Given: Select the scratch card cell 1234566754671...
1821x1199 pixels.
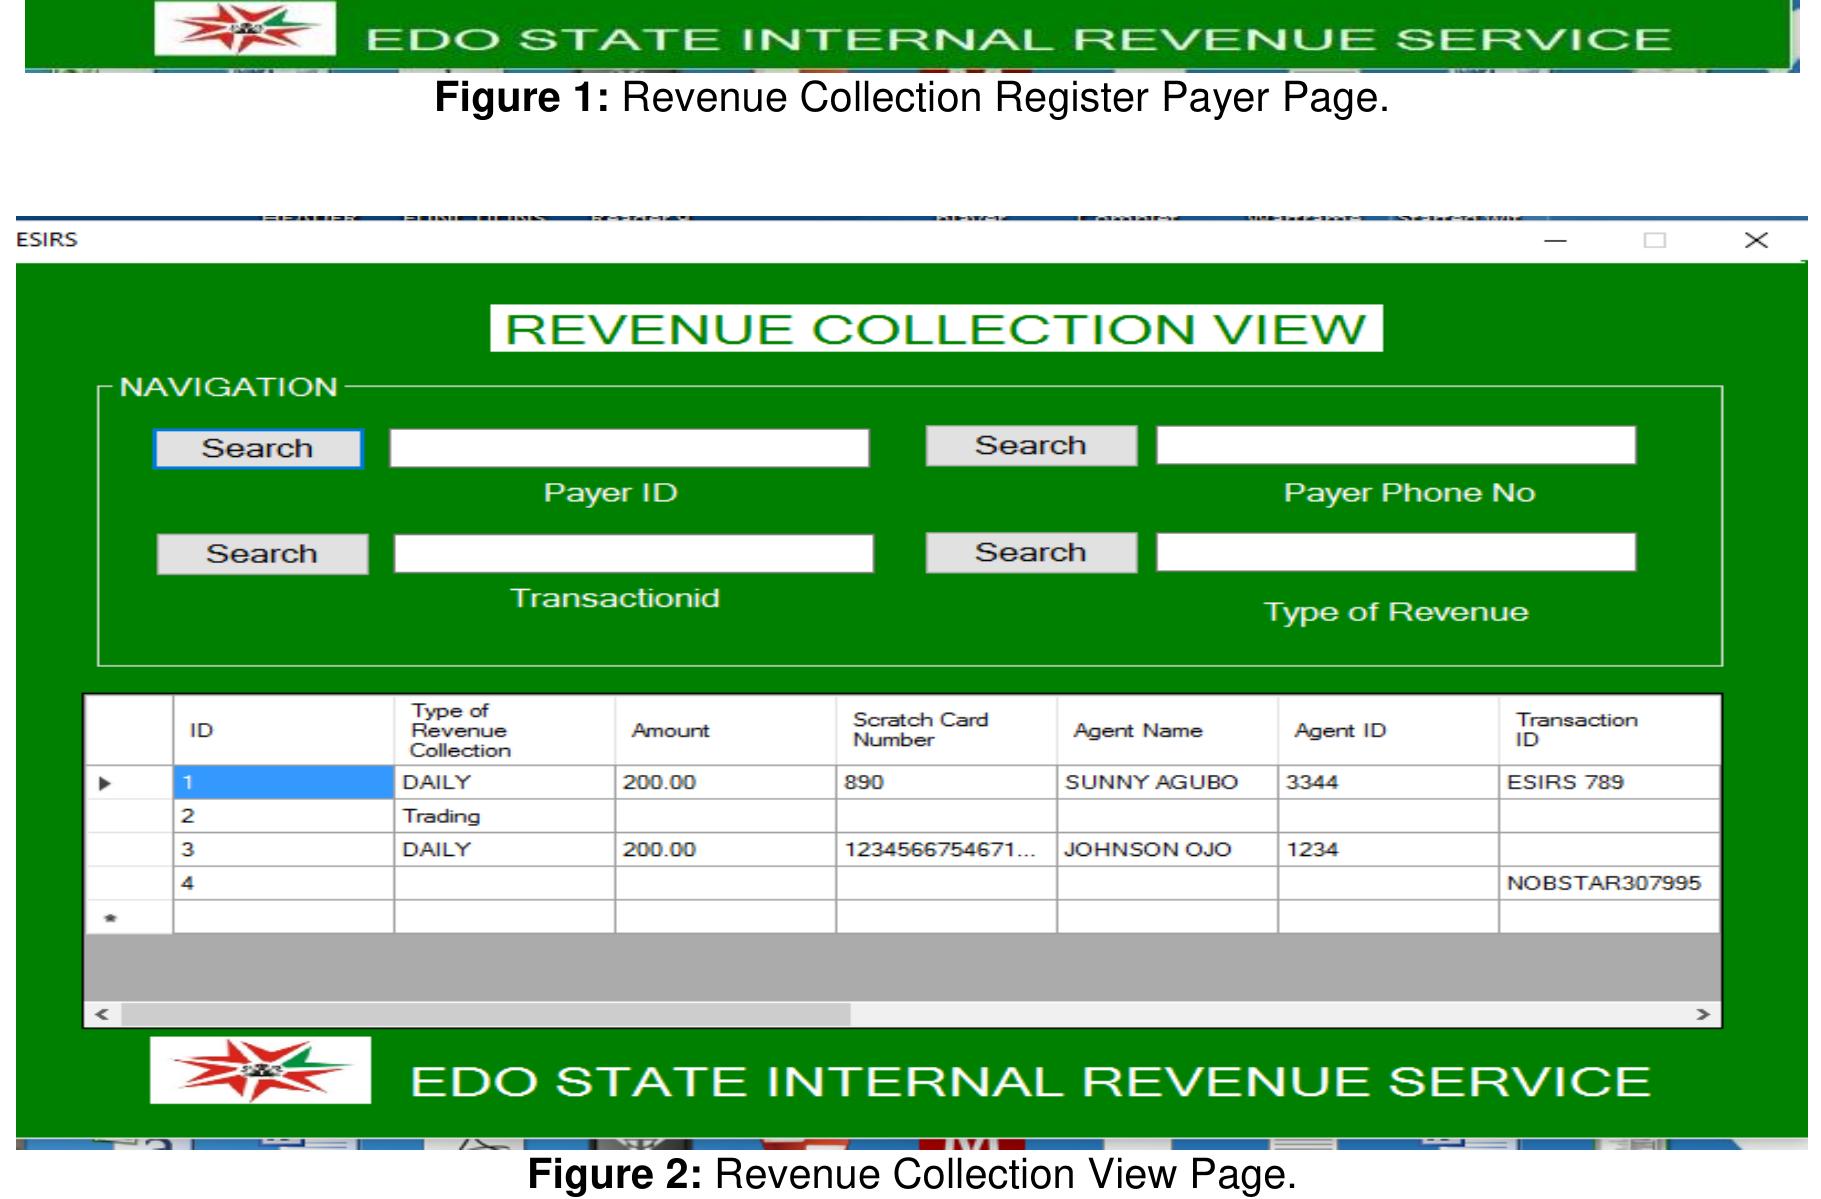Looking at the screenshot, I should [947, 850].
